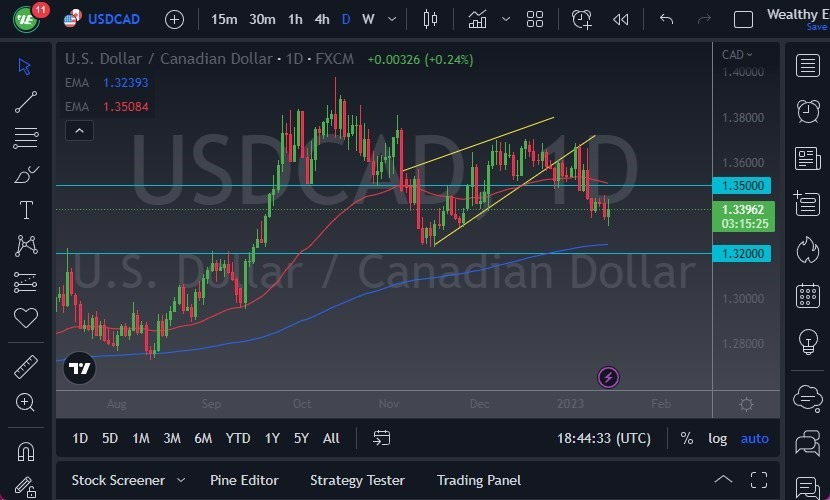Screen dimensions: 830x500
Task: Toggle the log scale
Action: (717, 438)
